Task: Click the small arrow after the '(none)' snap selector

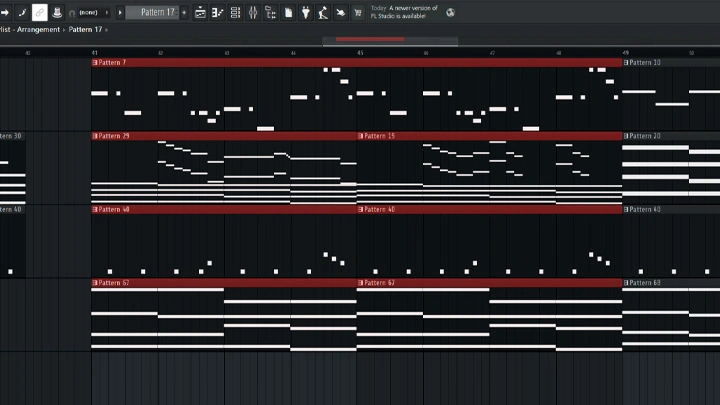Action: [107, 13]
